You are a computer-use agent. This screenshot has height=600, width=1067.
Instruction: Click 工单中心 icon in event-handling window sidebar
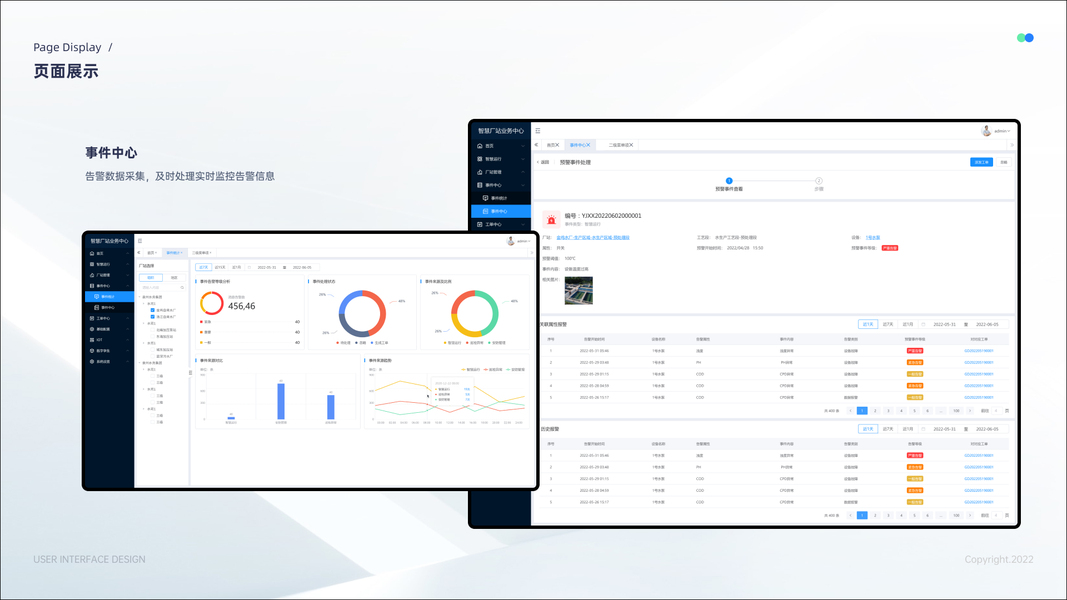coord(480,224)
